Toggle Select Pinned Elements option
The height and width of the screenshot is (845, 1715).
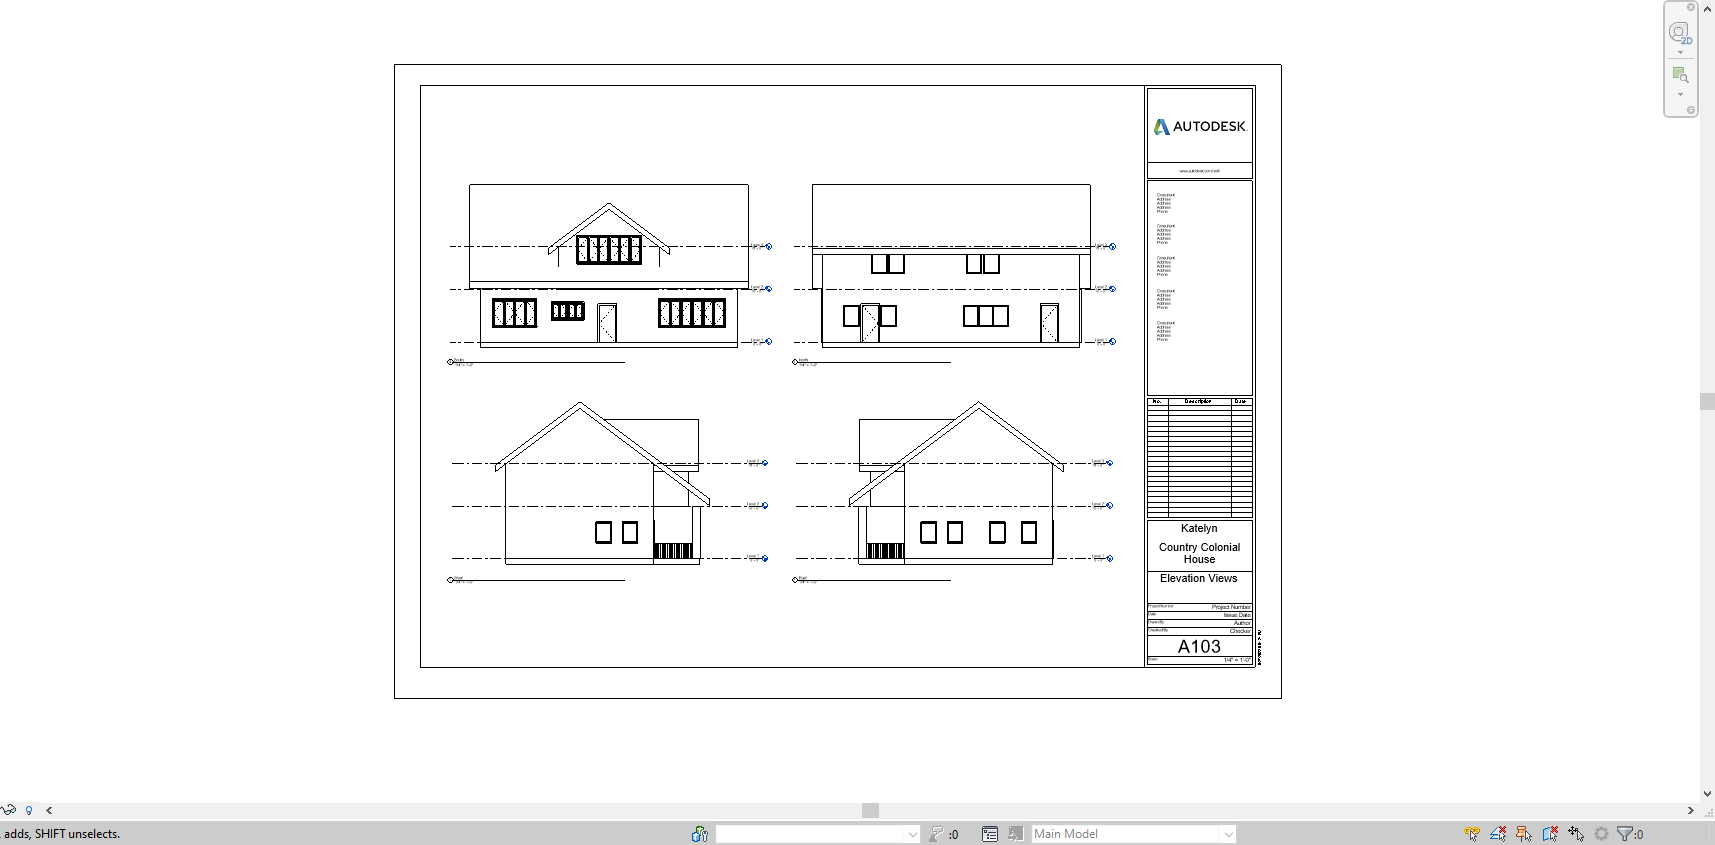point(1524,834)
